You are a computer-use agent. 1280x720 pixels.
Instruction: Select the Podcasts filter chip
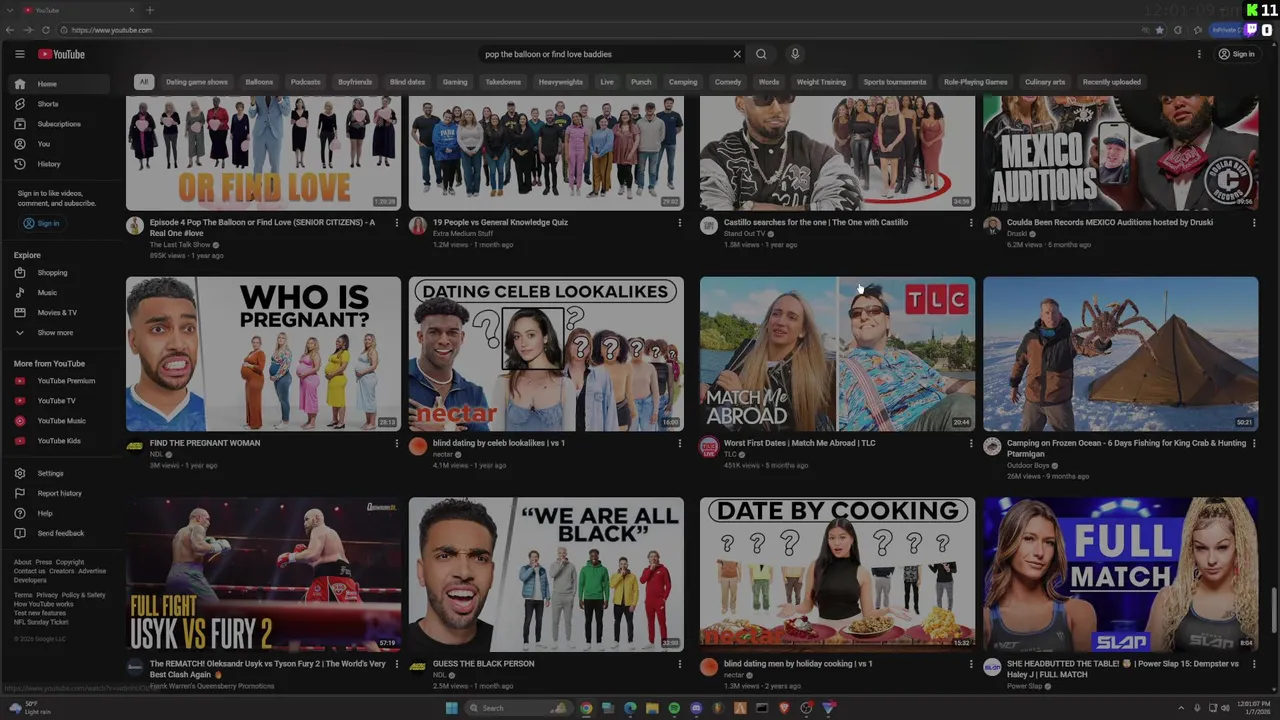[305, 82]
